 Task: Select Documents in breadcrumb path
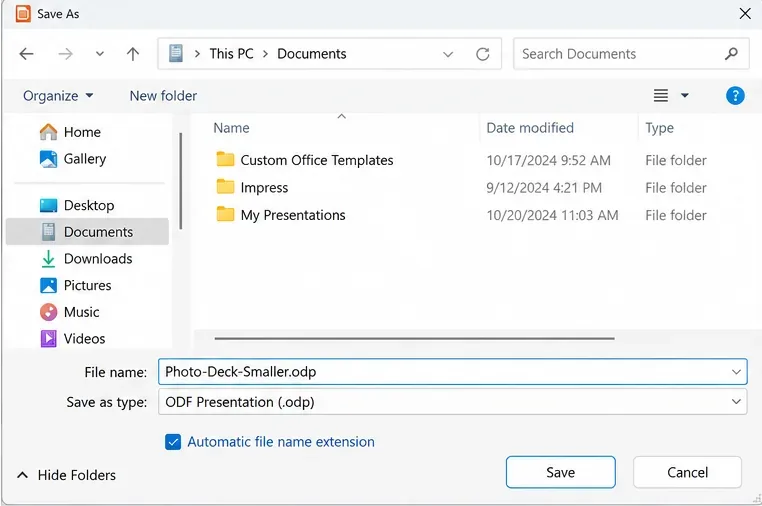(x=312, y=53)
